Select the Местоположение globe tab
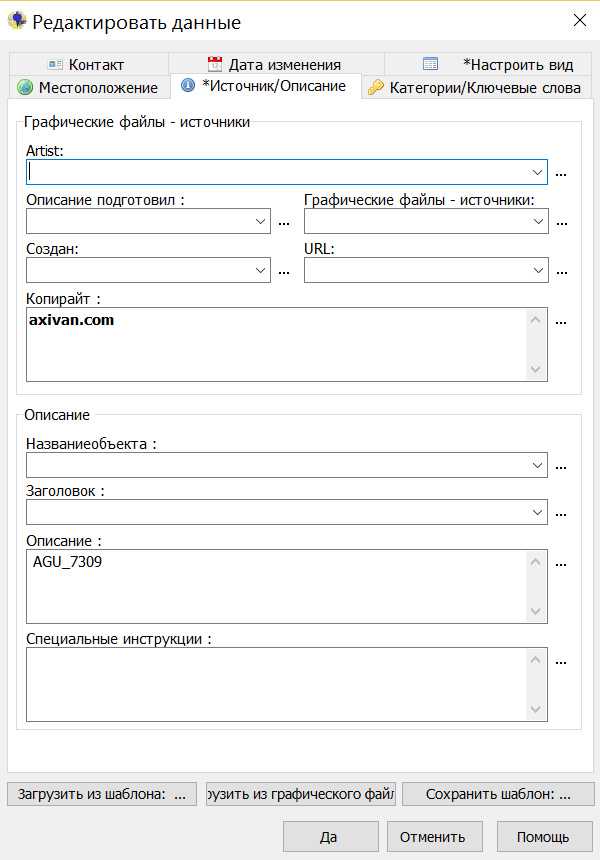600x860 pixels. click(x=89, y=88)
